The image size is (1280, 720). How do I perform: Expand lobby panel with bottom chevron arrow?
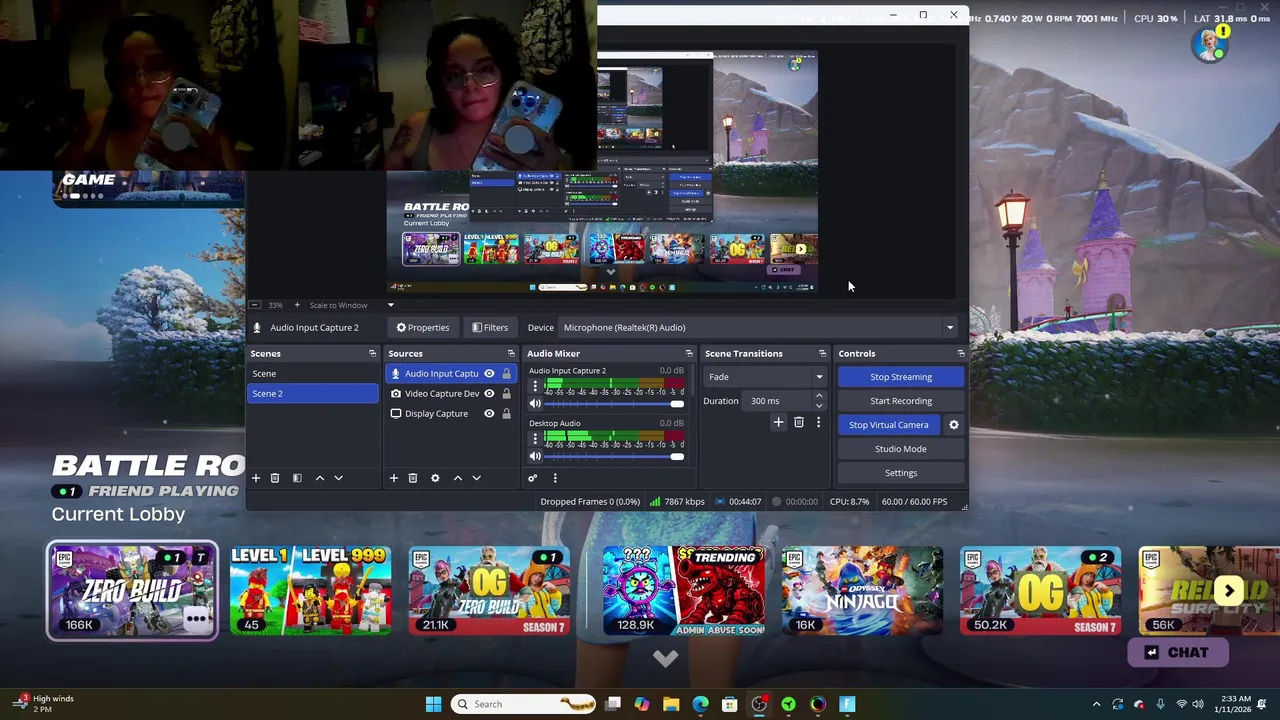point(665,658)
